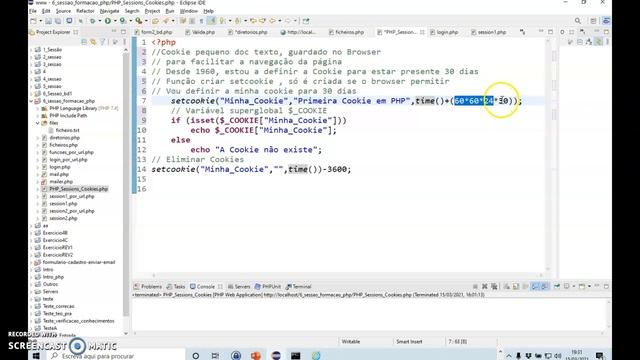Switch to diretorios.php editor tab

(248, 32)
